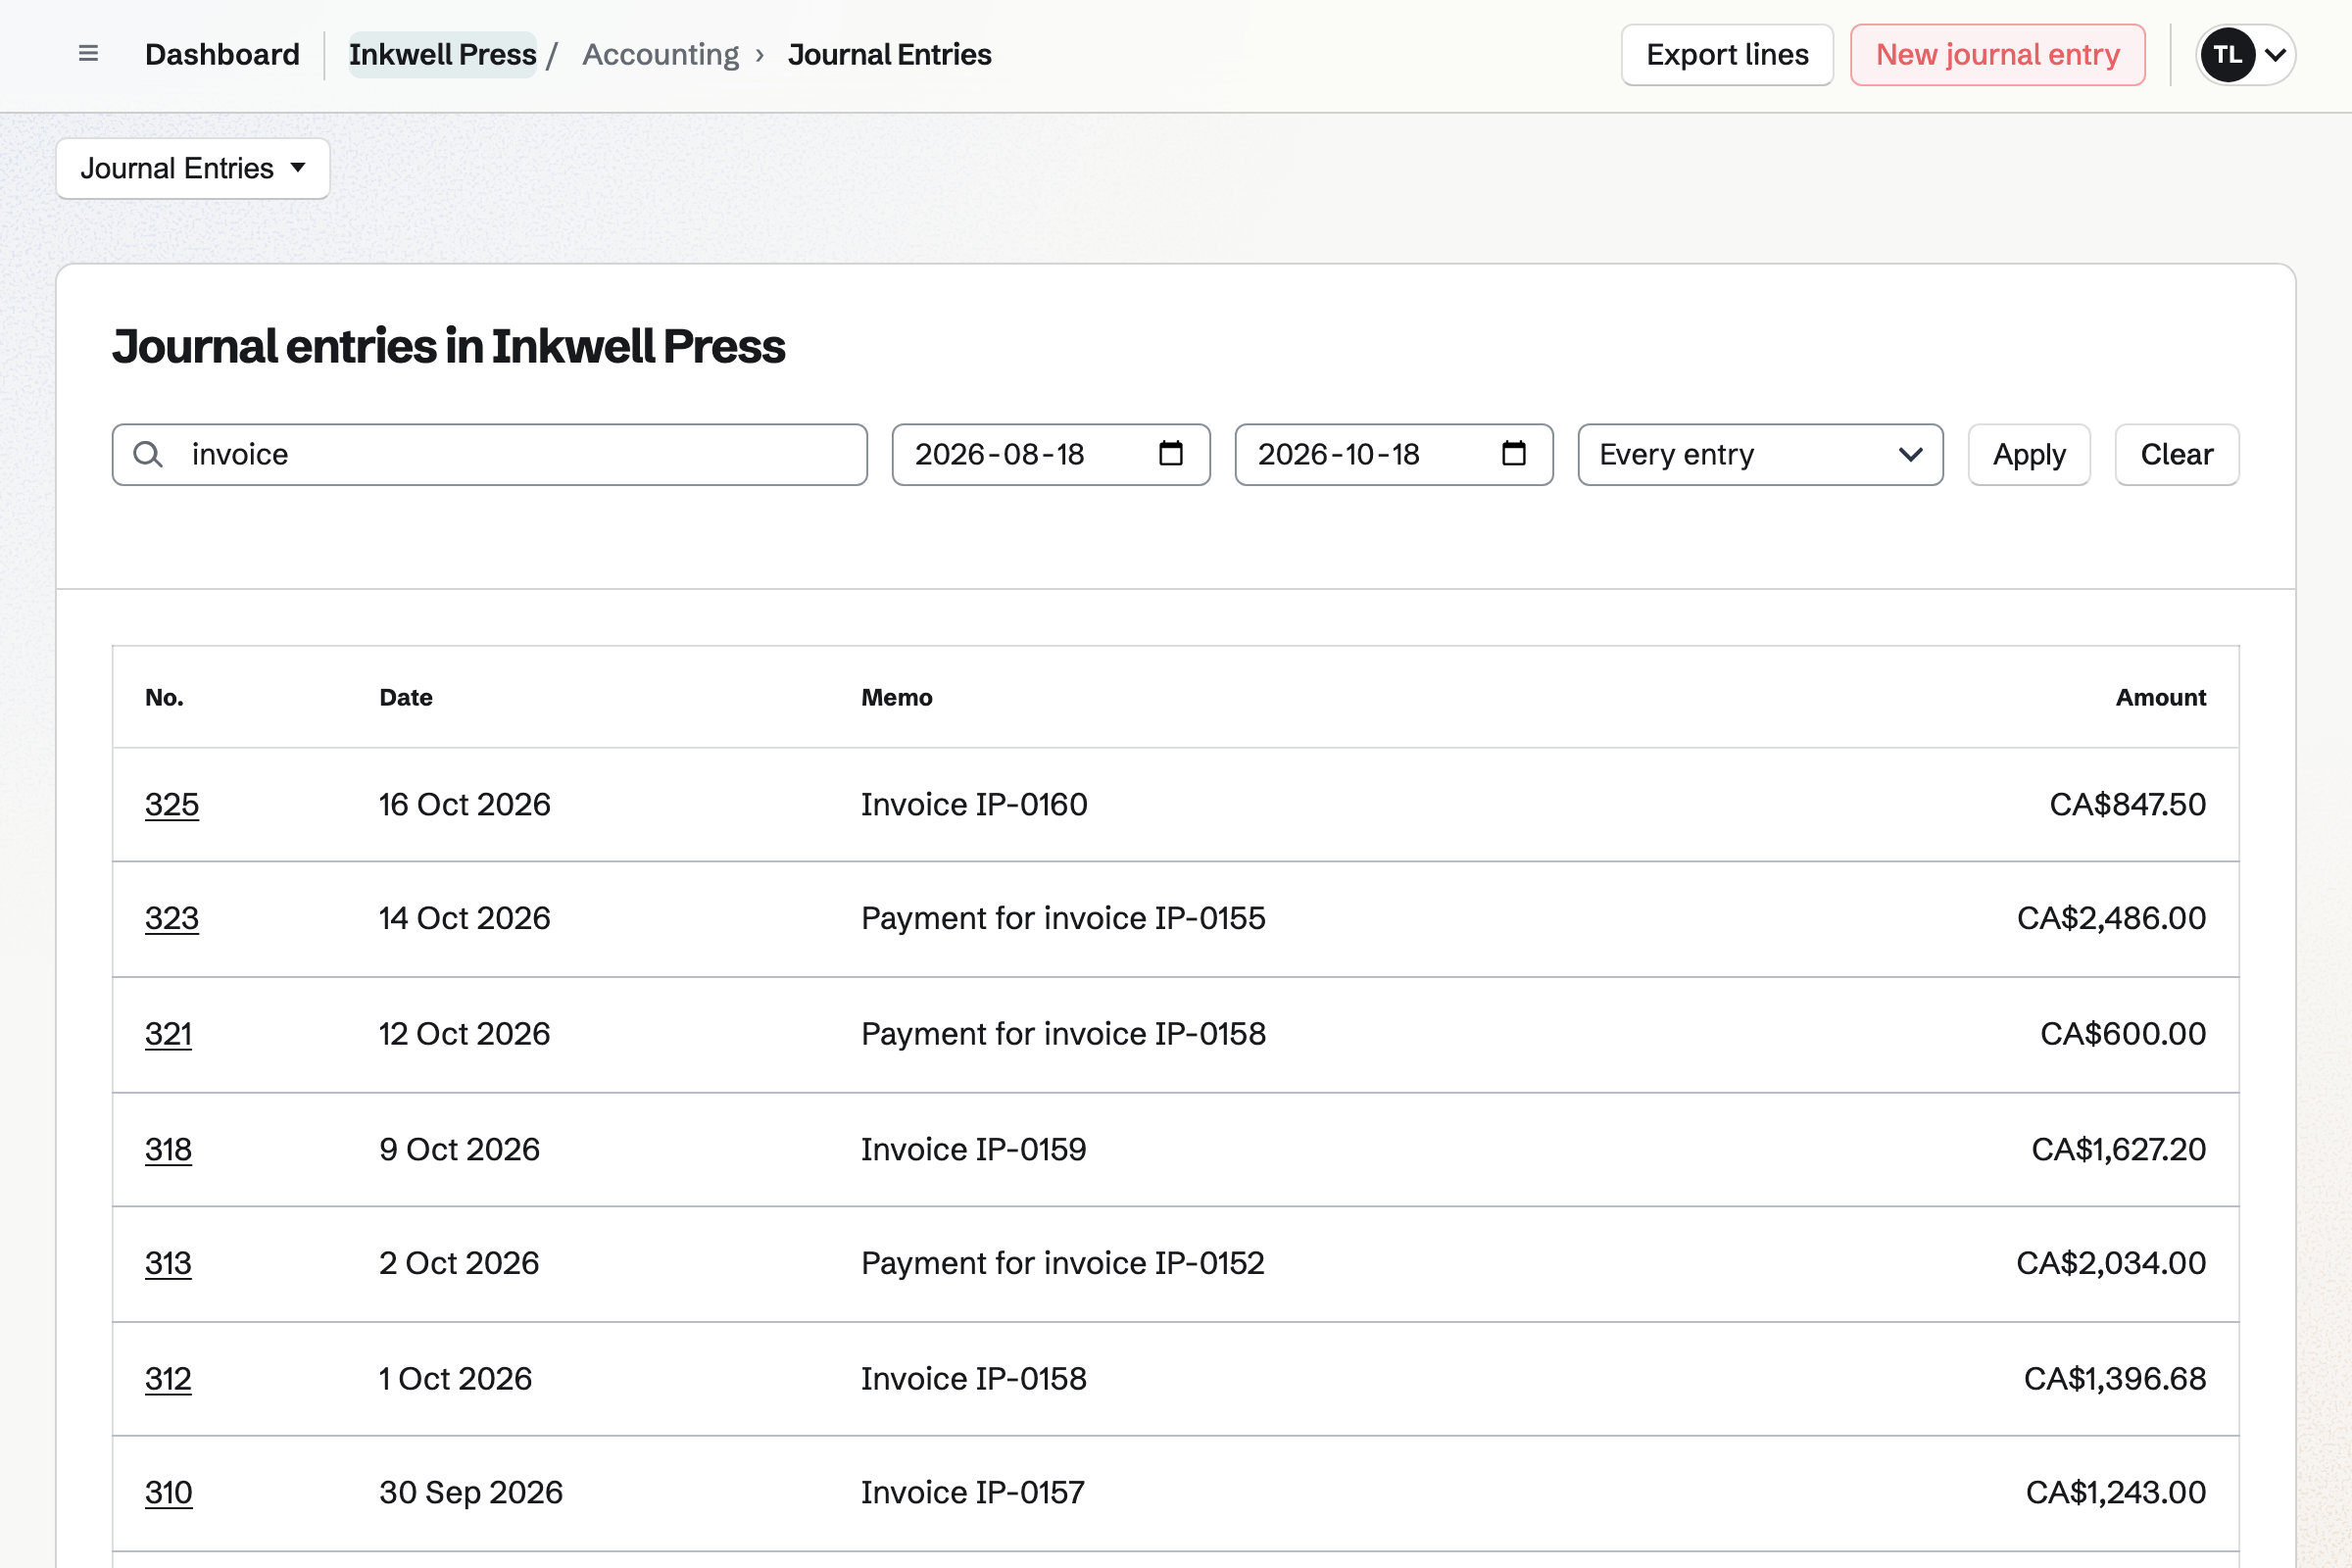Apply the filters

click(2029, 455)
